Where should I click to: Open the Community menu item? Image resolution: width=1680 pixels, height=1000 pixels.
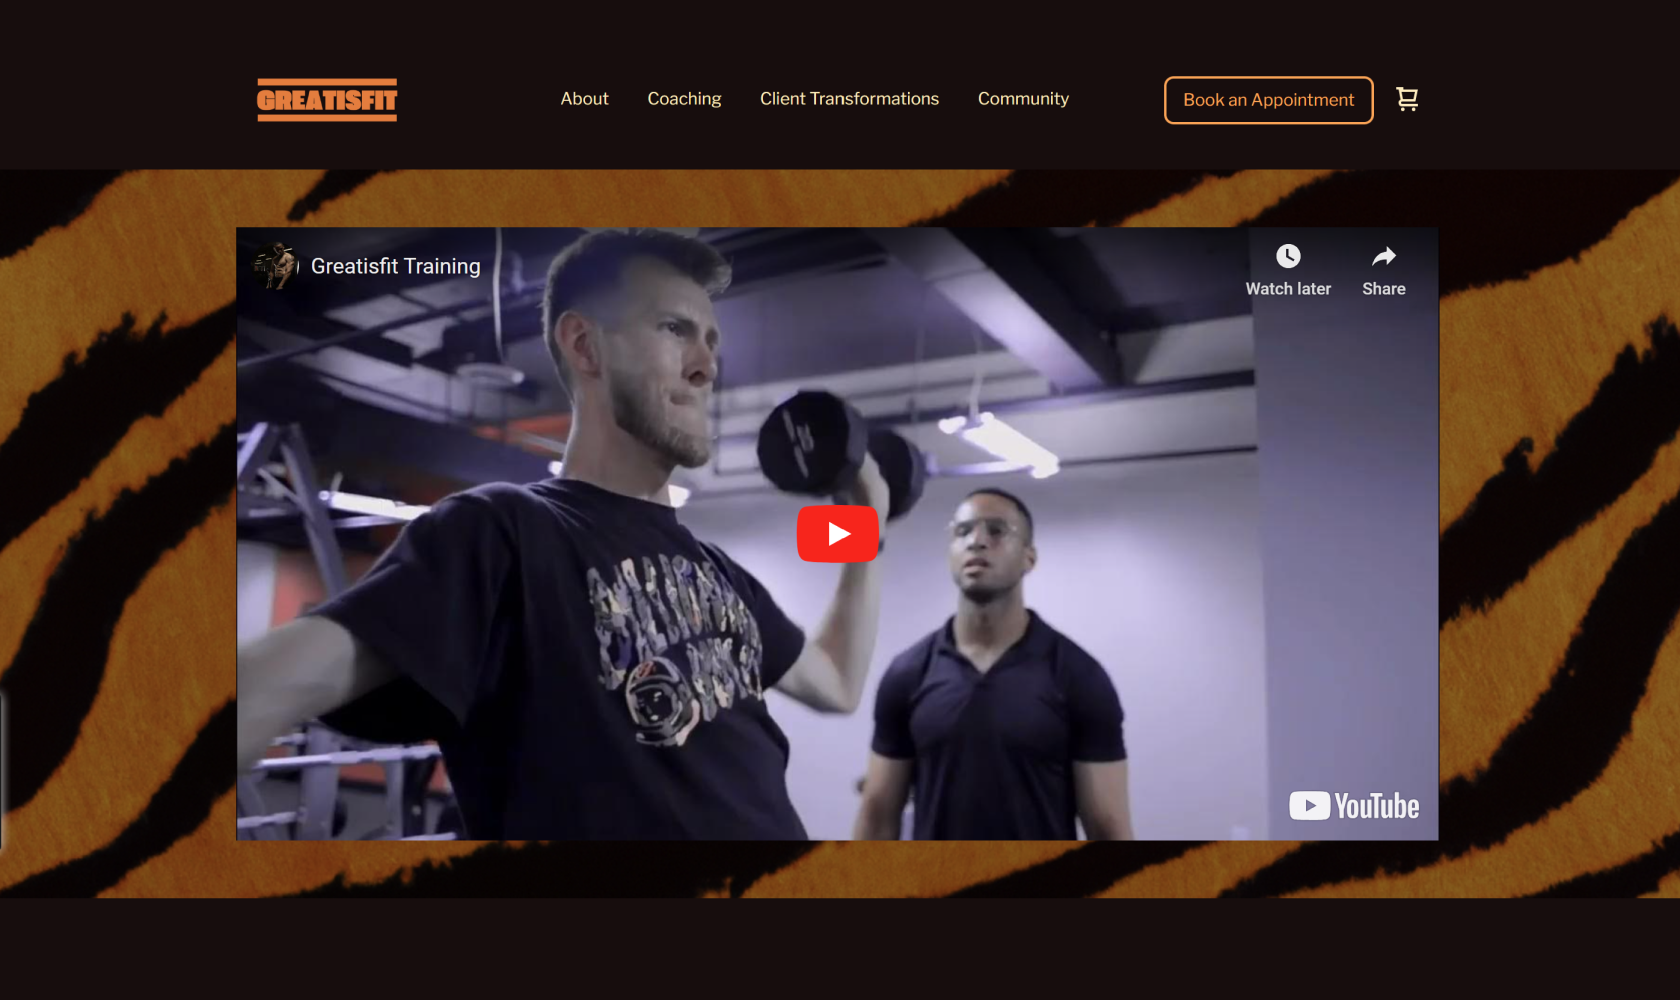point(1023,99)
